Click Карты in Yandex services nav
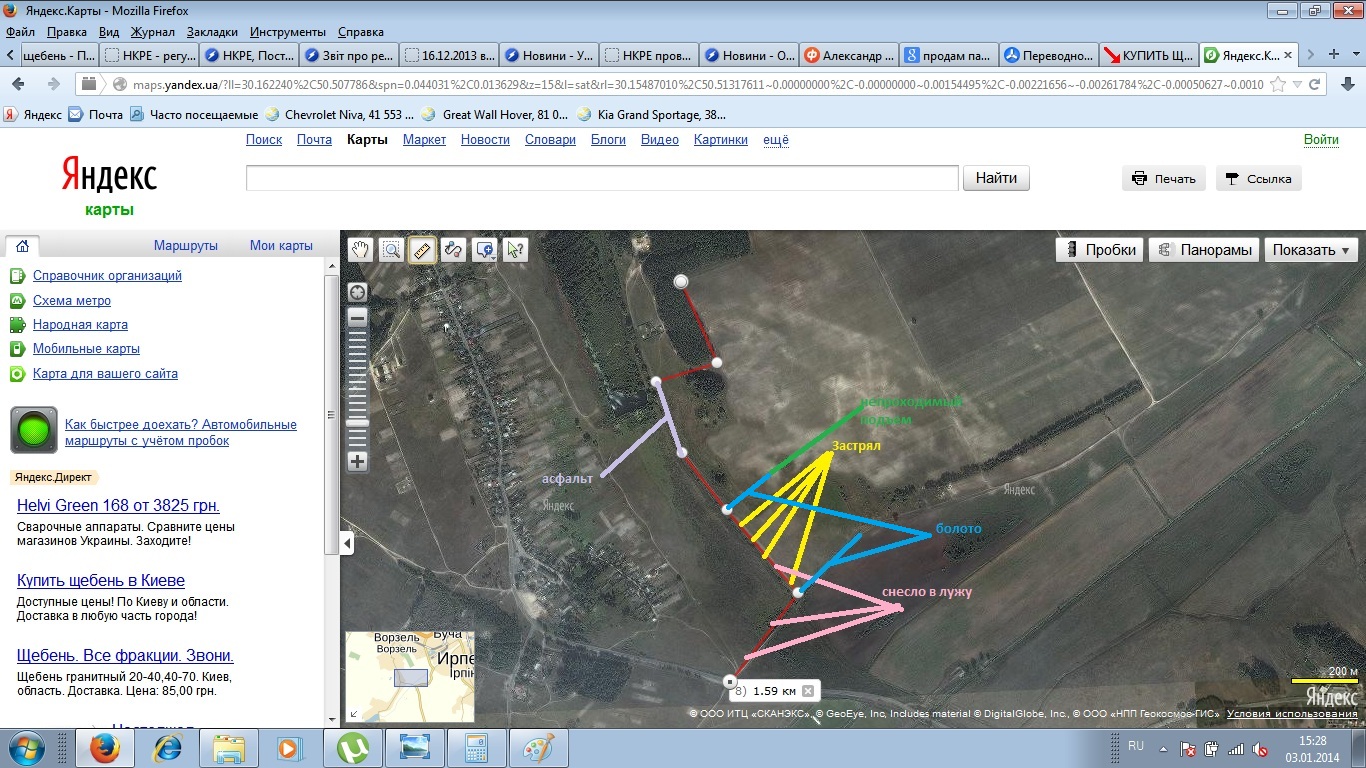1366x768 pixels. (367, 140)
